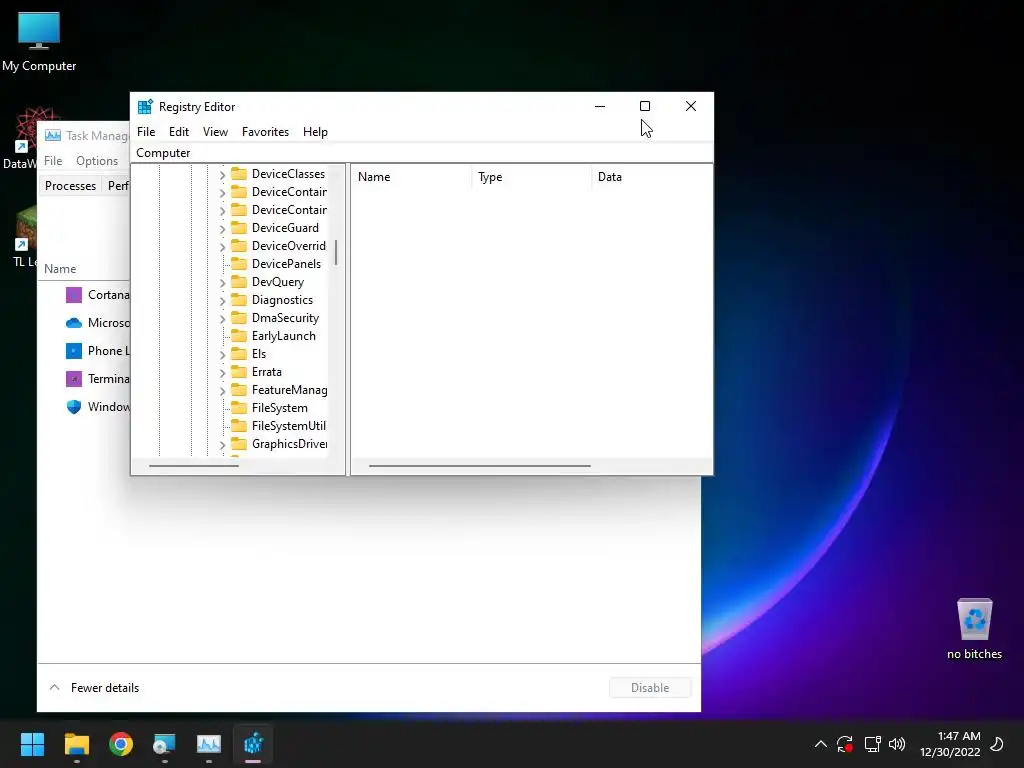Click Microsoft OneDrive cloud icon in Task Manager

pyautogui.click(x=74, y=323)
